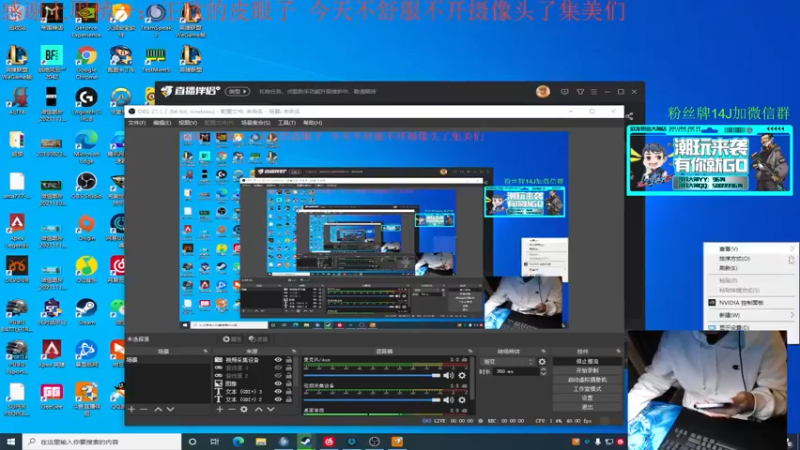Adjust 视频采集设备 volume slider
Screen dimensions: 800x450
pos(372,400)
